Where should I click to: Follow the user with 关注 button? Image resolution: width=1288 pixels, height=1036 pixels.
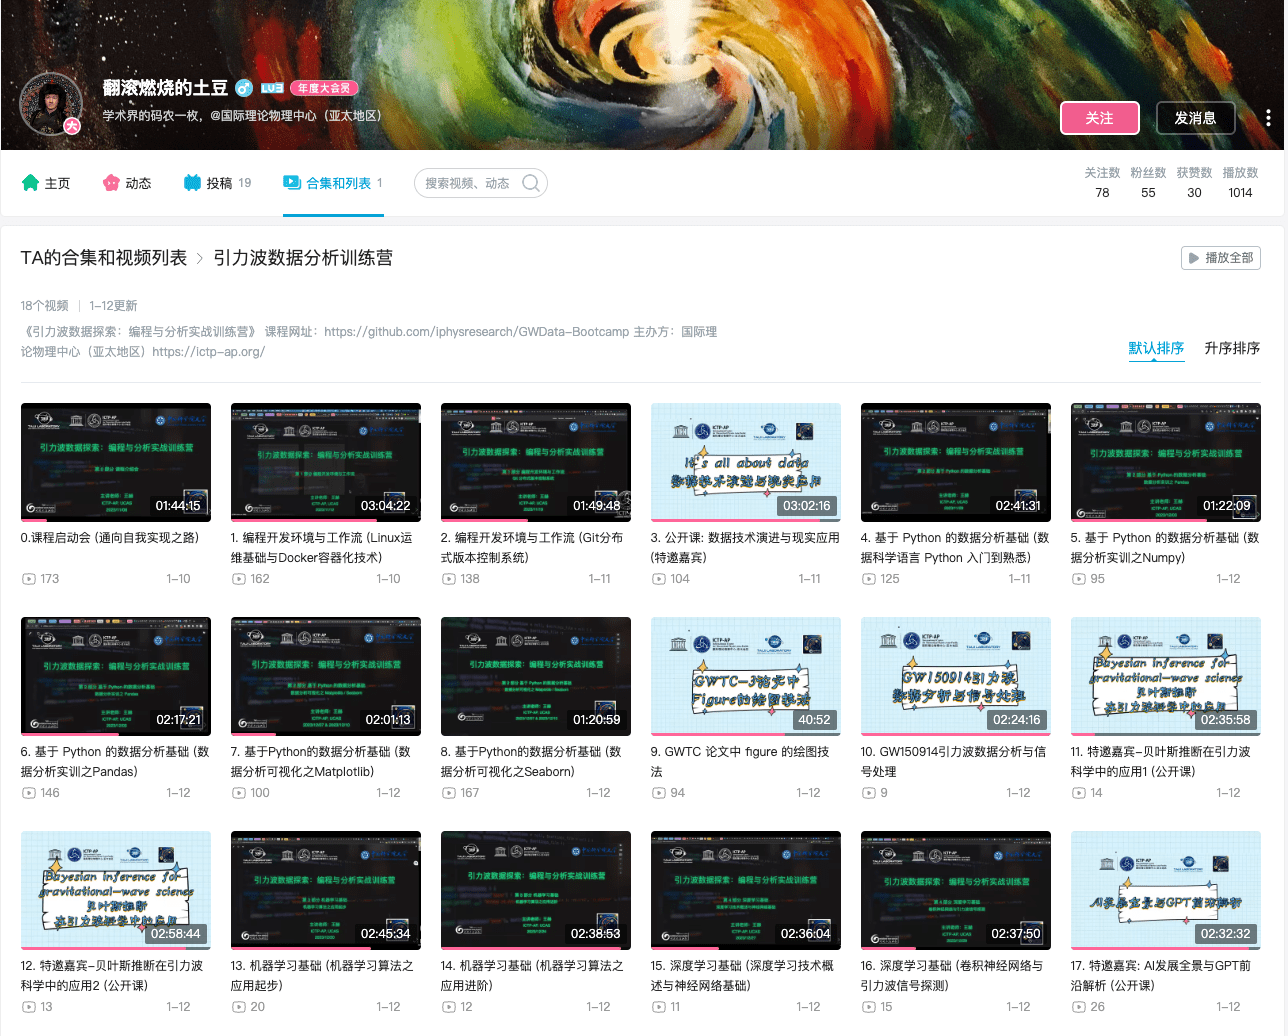tap(1100, 118)
